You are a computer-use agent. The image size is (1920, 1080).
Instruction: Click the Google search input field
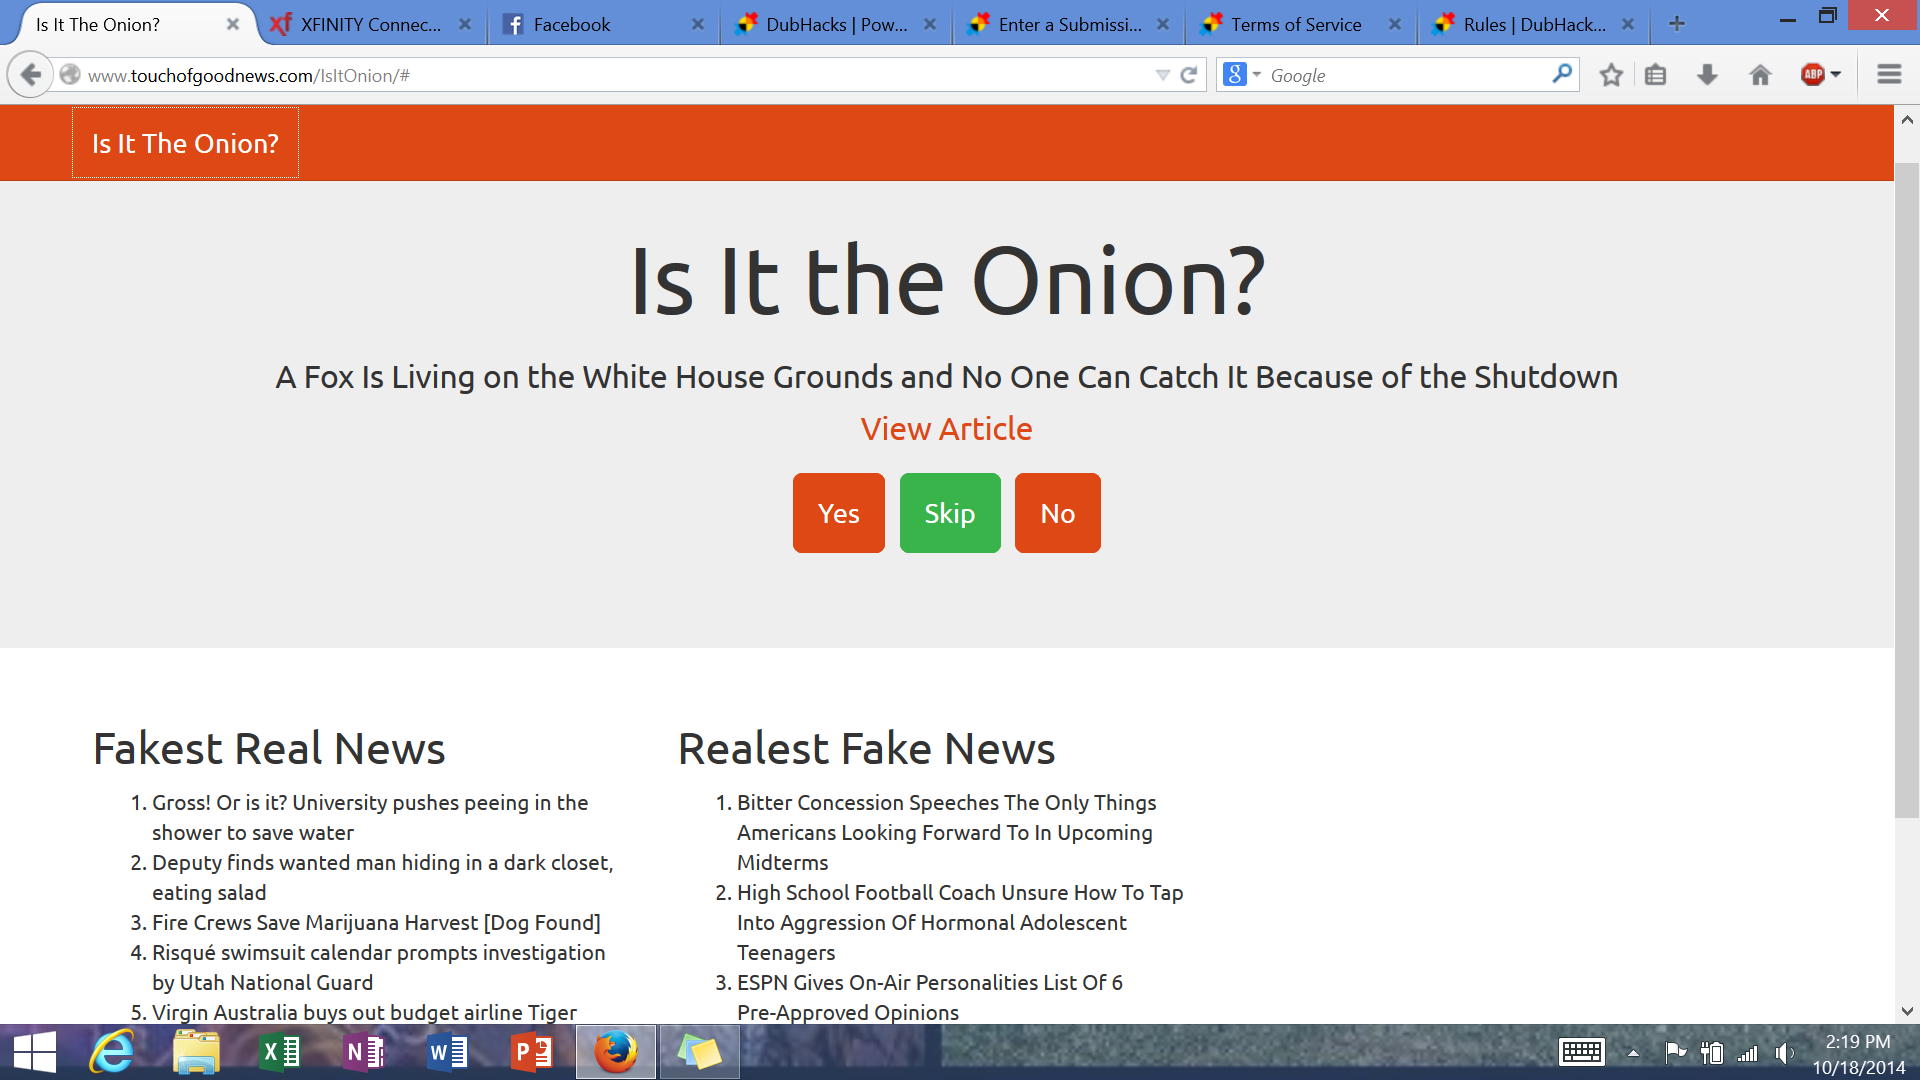coord(1400,75)
